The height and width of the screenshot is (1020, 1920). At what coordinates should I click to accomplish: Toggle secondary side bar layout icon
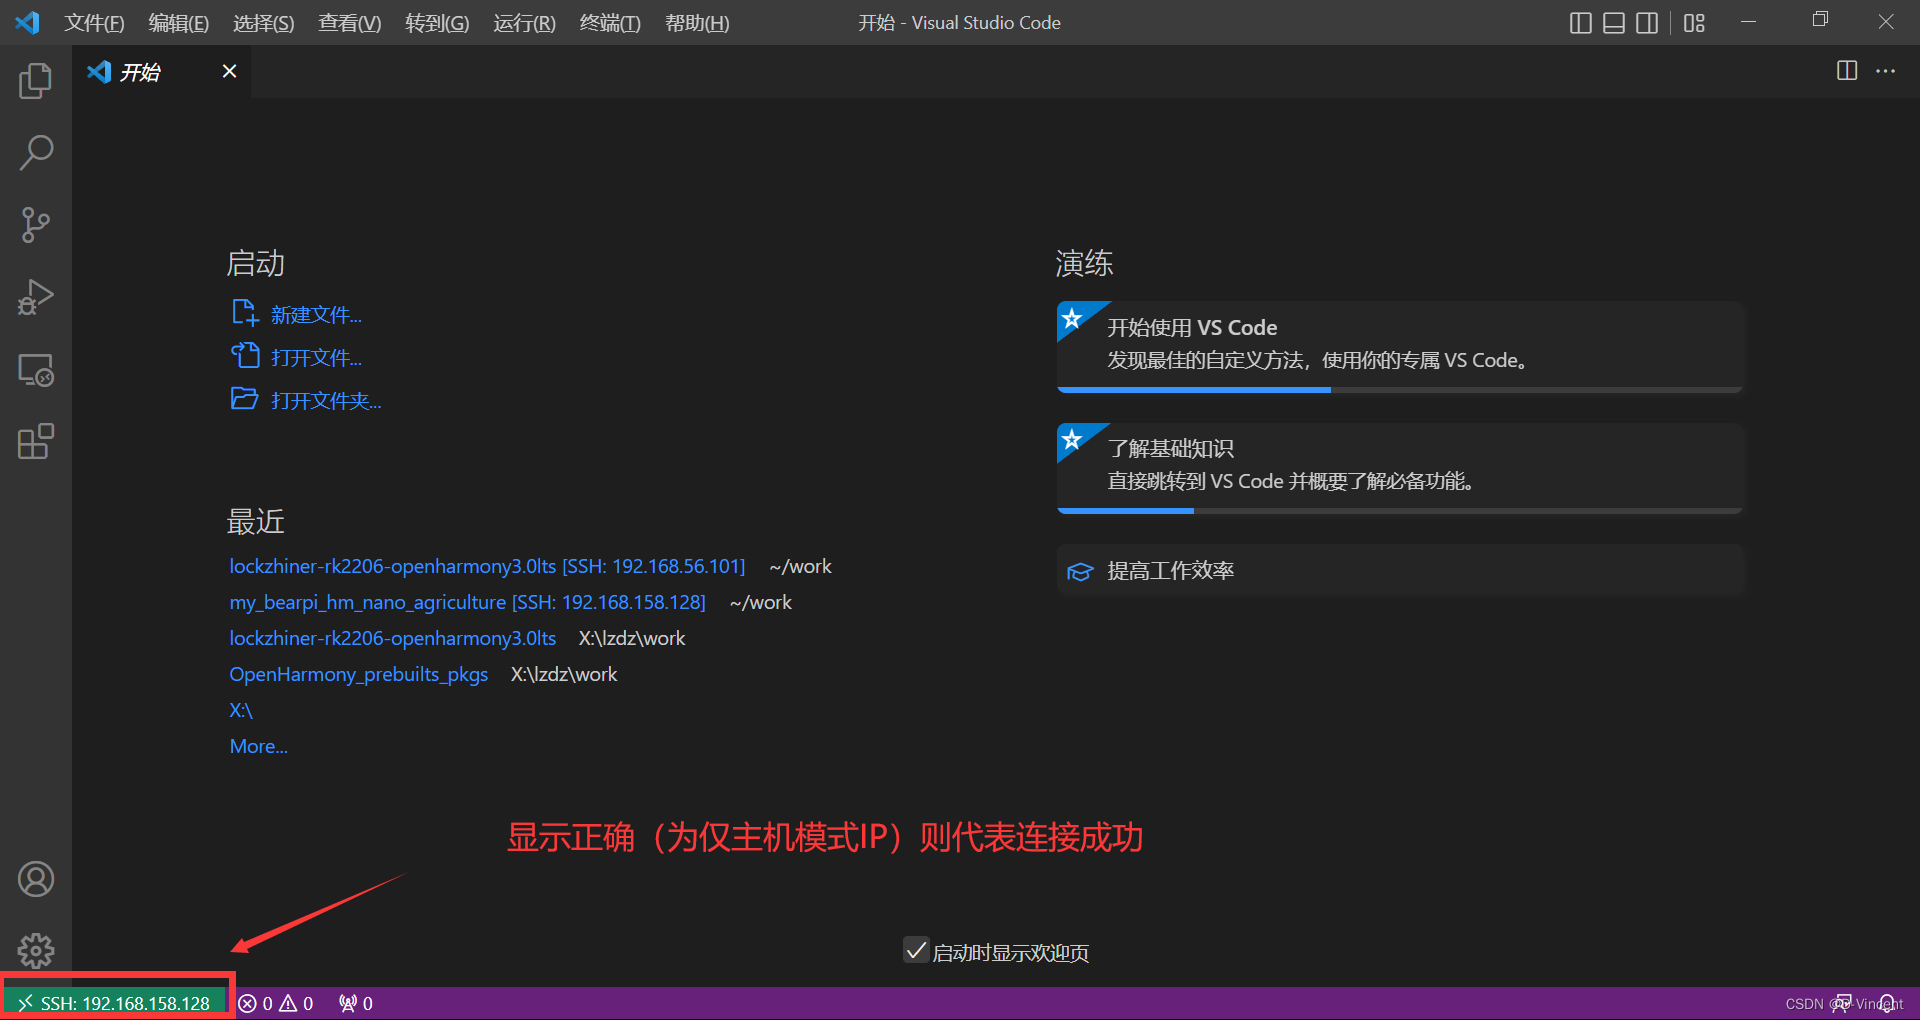pyautogui.click(x=1647, y=22)
